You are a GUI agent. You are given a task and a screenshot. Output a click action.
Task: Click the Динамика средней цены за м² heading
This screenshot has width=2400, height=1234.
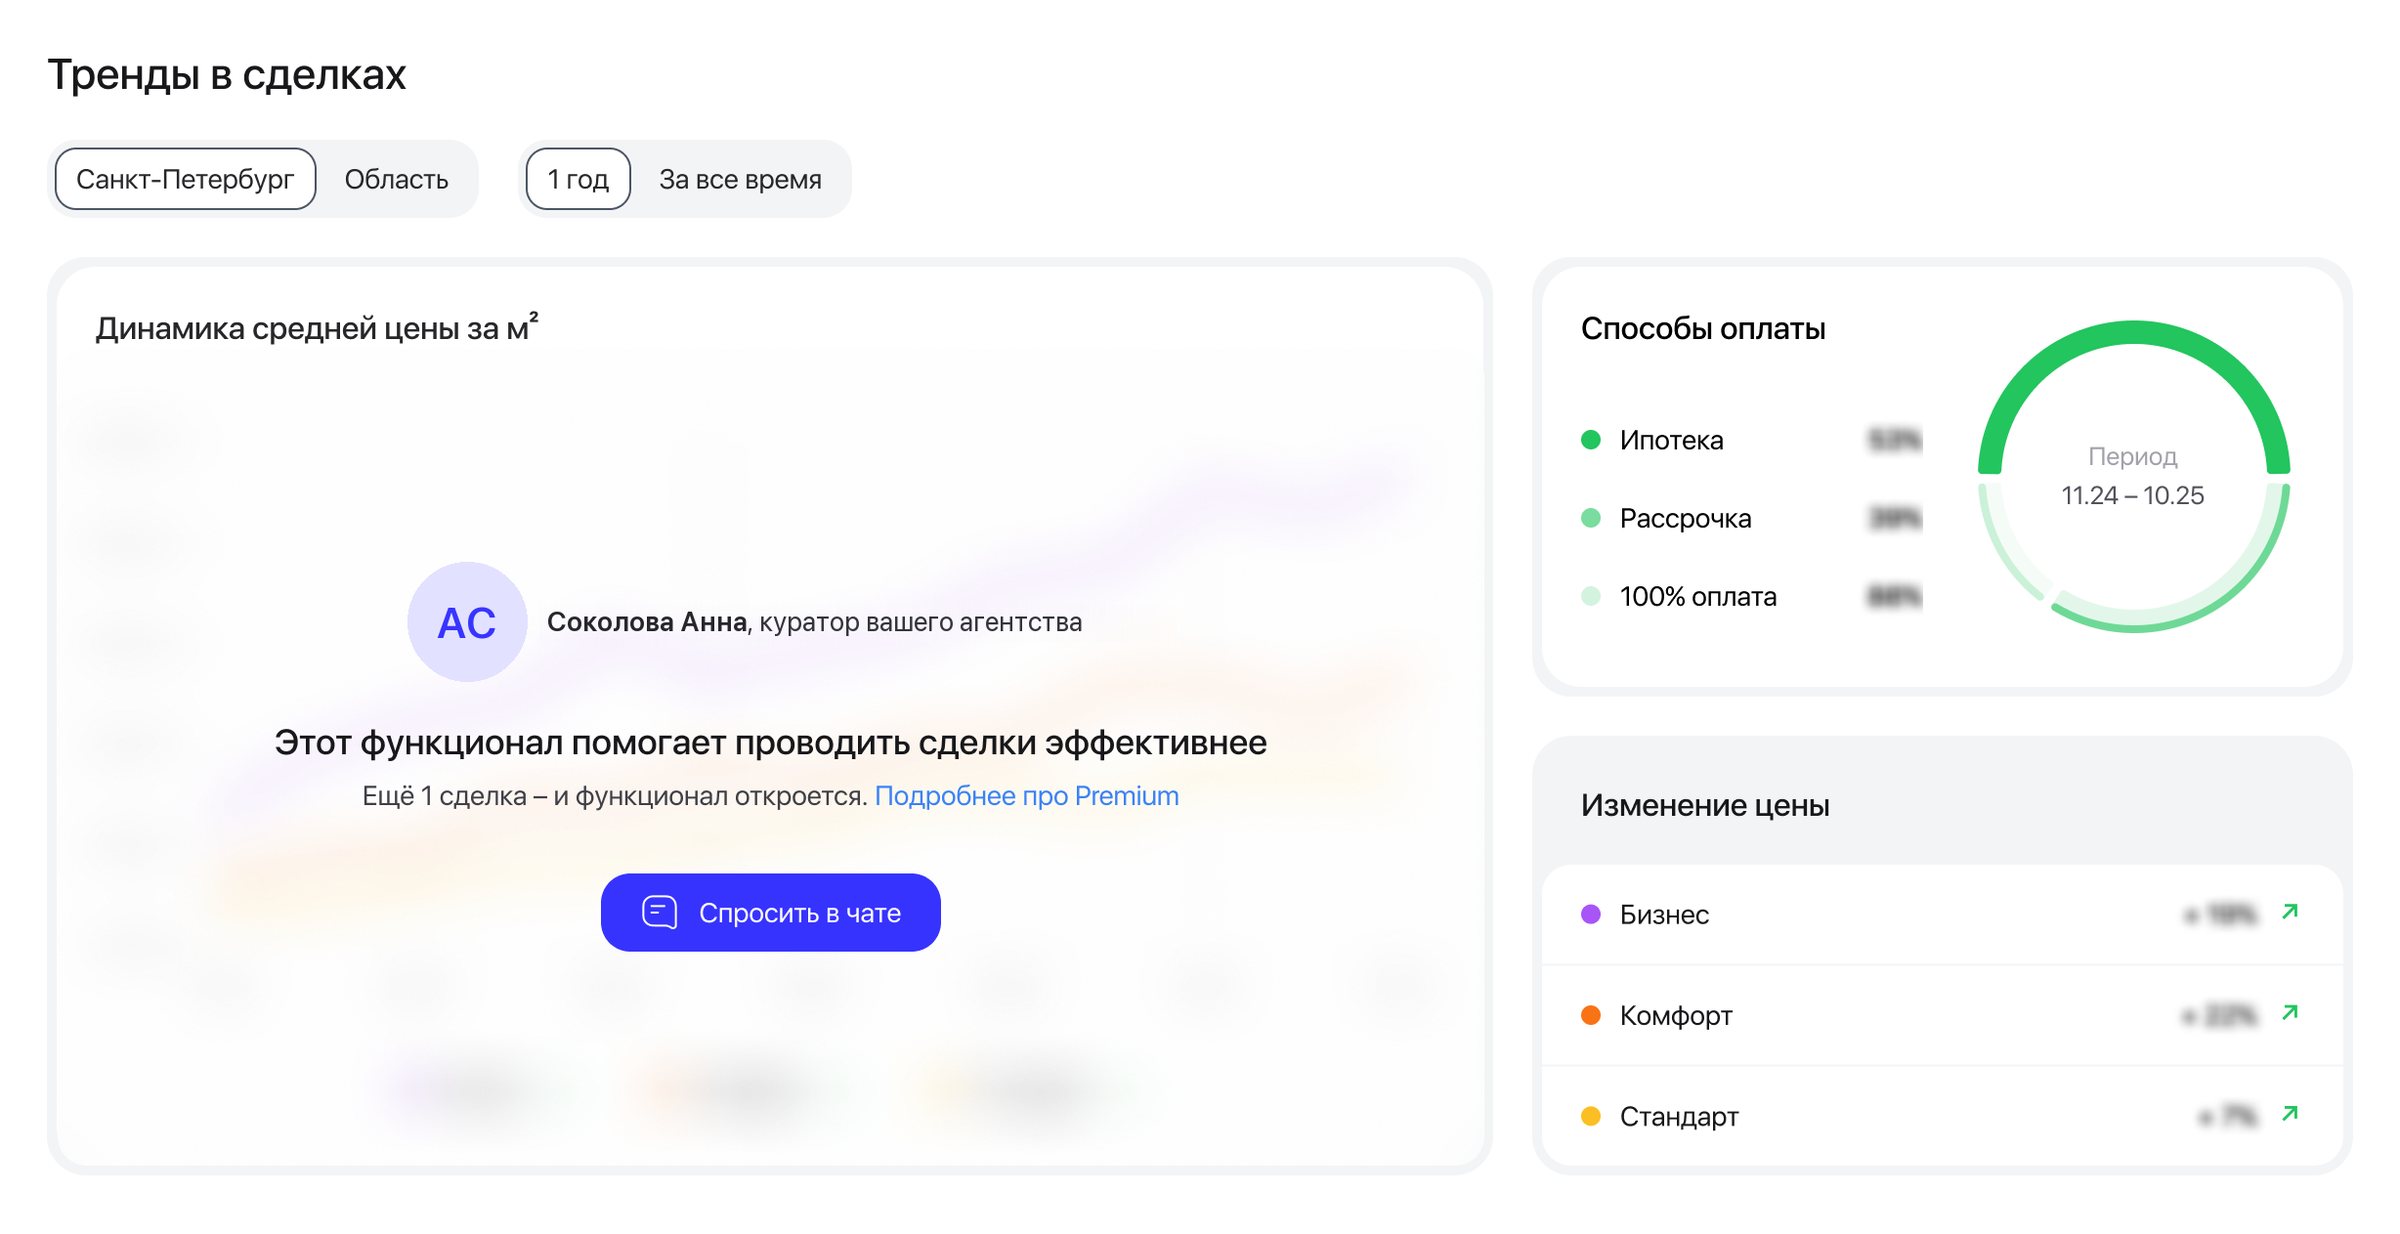tap(317, 327)
